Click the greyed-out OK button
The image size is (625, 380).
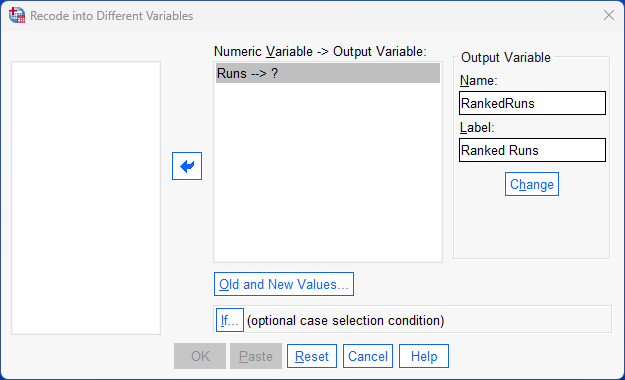200,356
